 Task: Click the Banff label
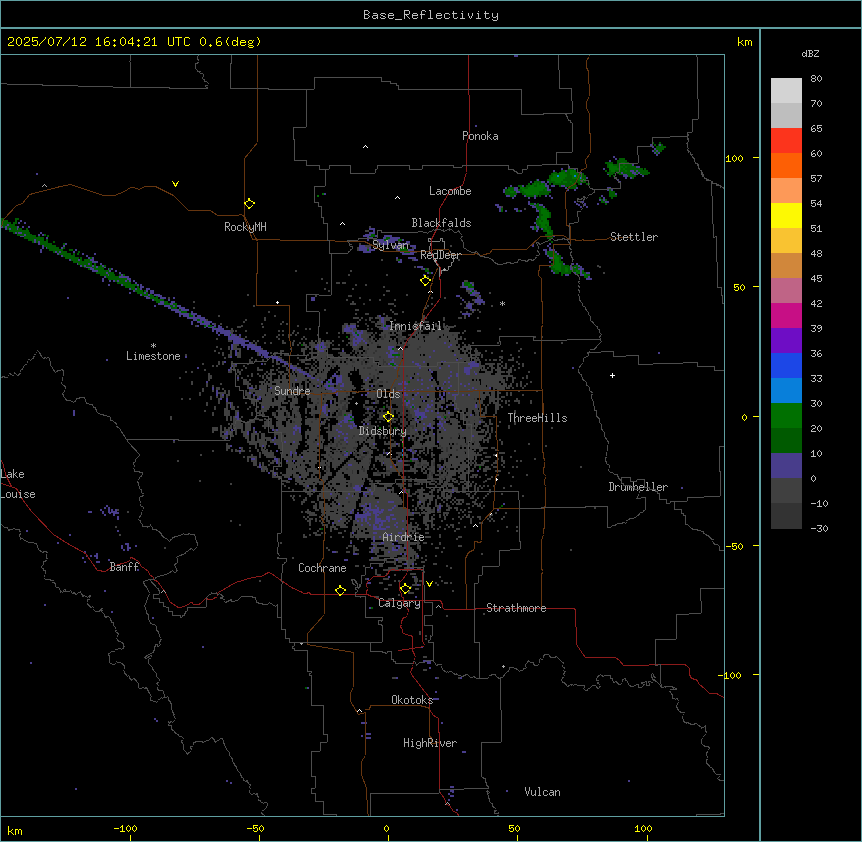(124, 567)
